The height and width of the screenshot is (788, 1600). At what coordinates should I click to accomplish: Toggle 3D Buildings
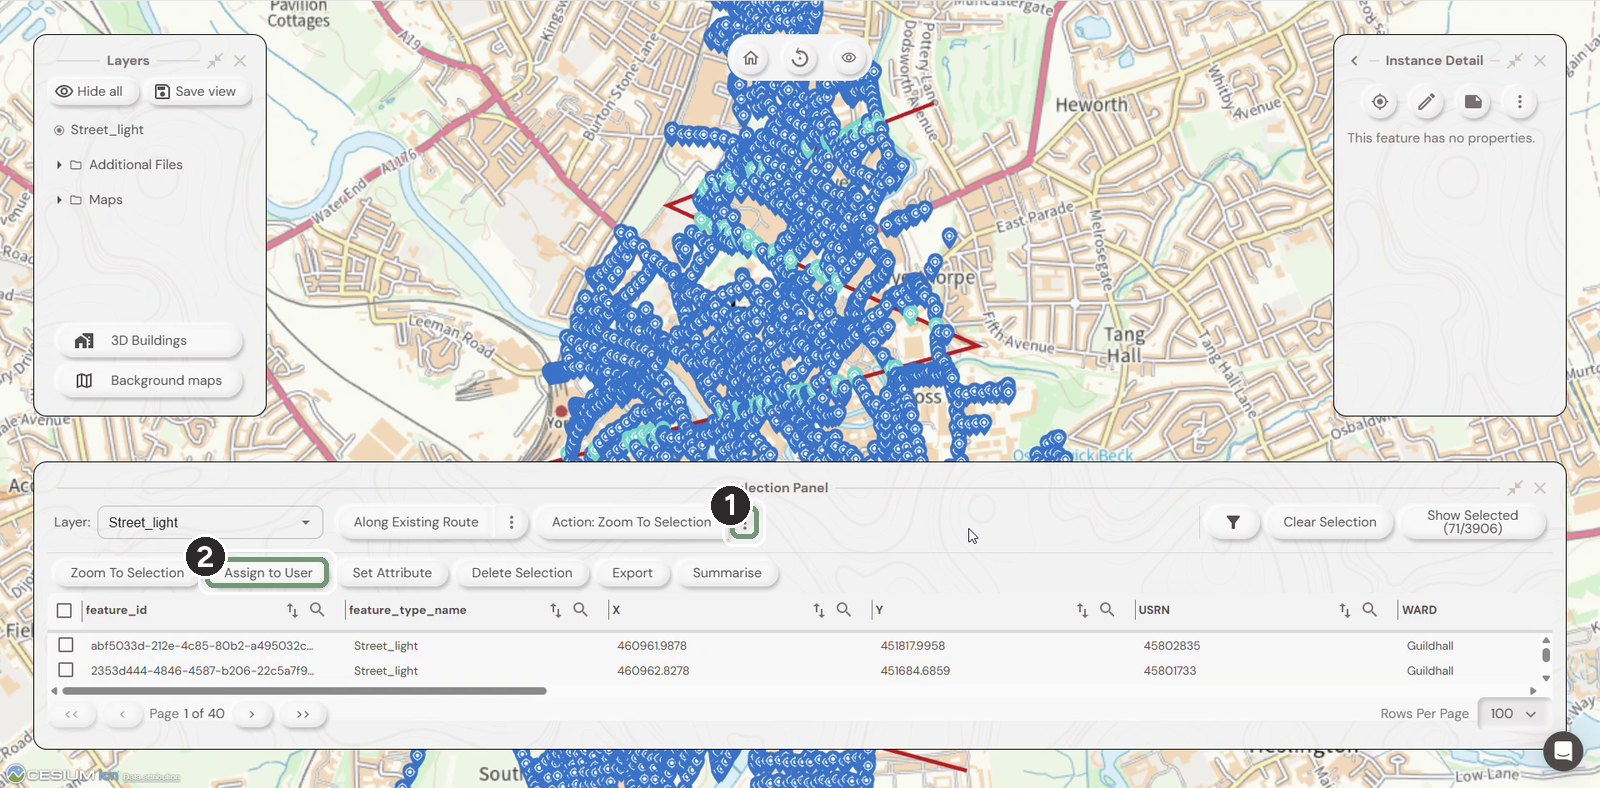point(149,341)
